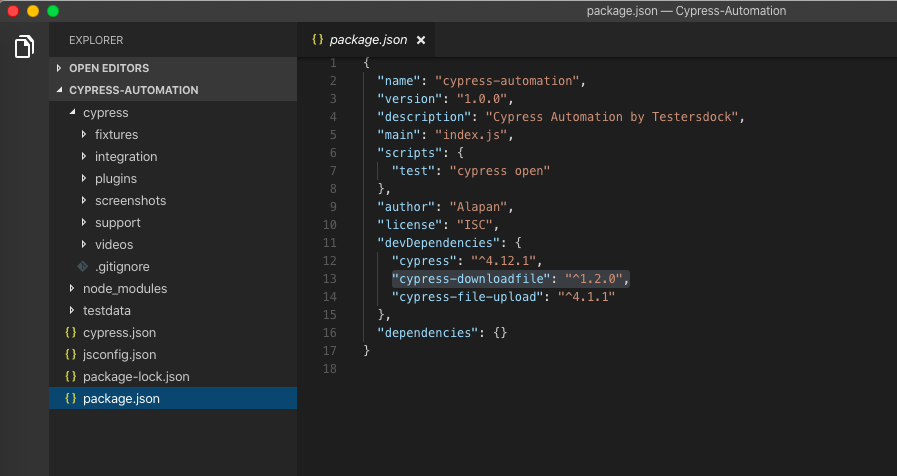Expand the videos folder arrow
Viewport: 897px width, 476px height.
[84, 244]
